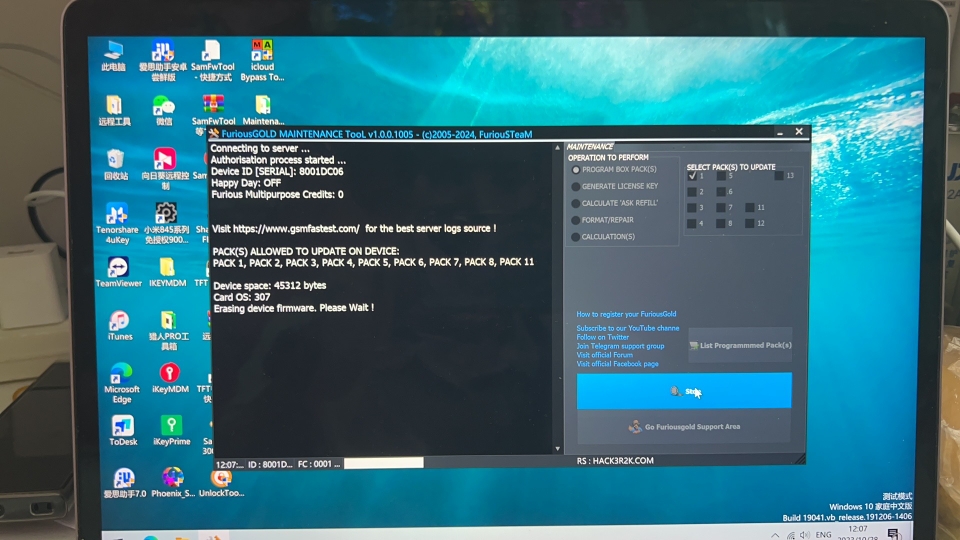Screen dimensions: 960x540
Task: Open the SamFwTool - 快捷方式 desktop shortcut
Action: point(212,60)
